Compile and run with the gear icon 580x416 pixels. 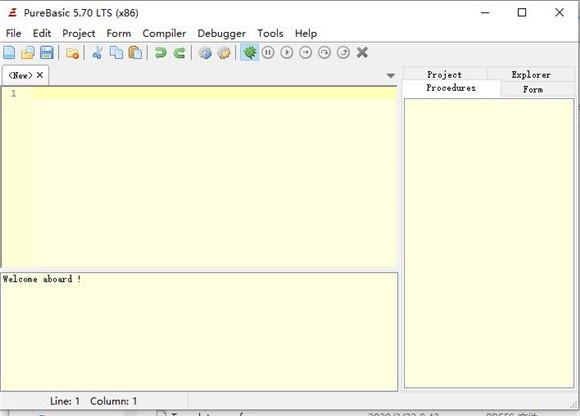205,53
